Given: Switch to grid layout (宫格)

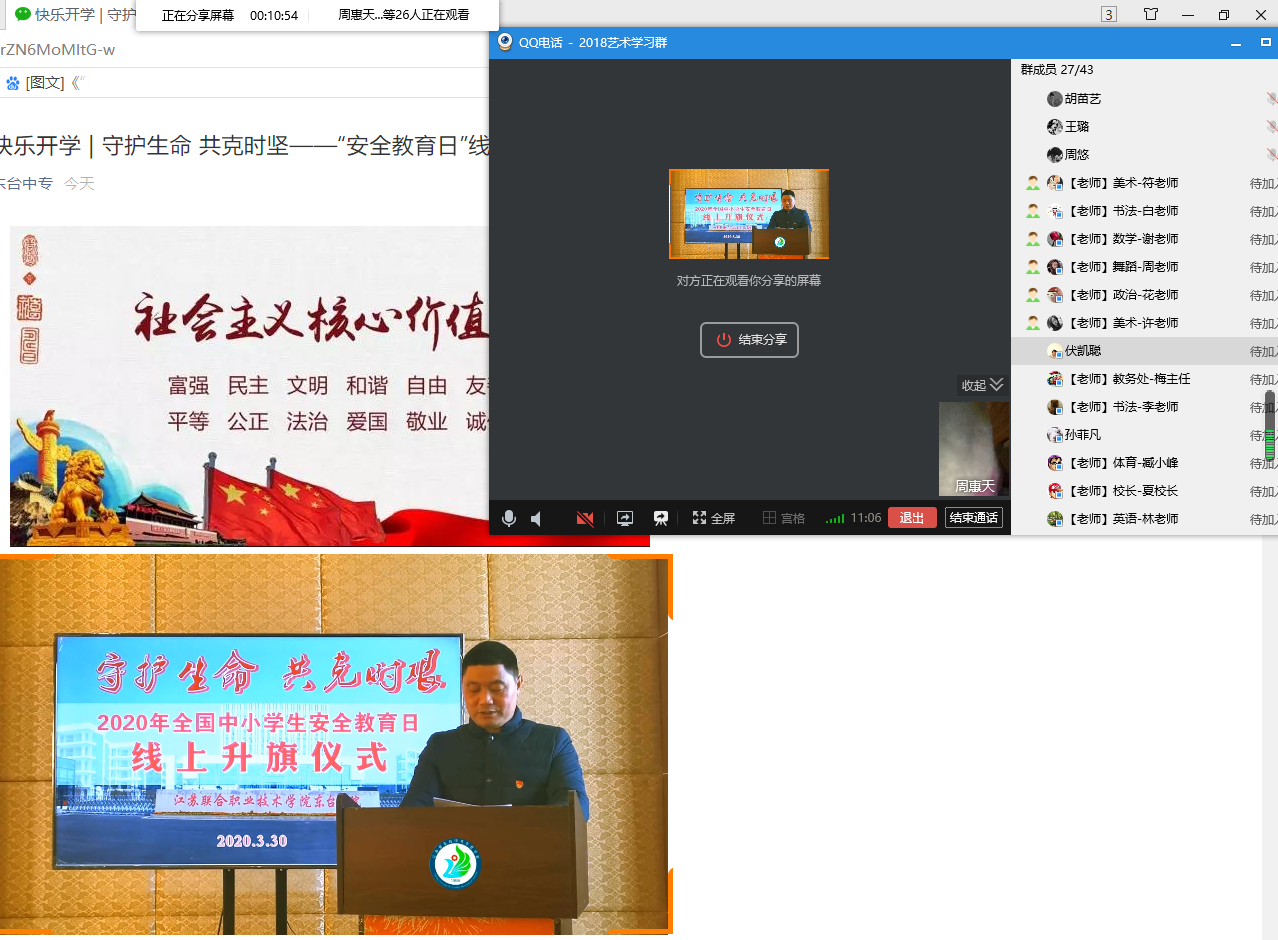Looking at the screenshot, I should [x=784, y=518].
